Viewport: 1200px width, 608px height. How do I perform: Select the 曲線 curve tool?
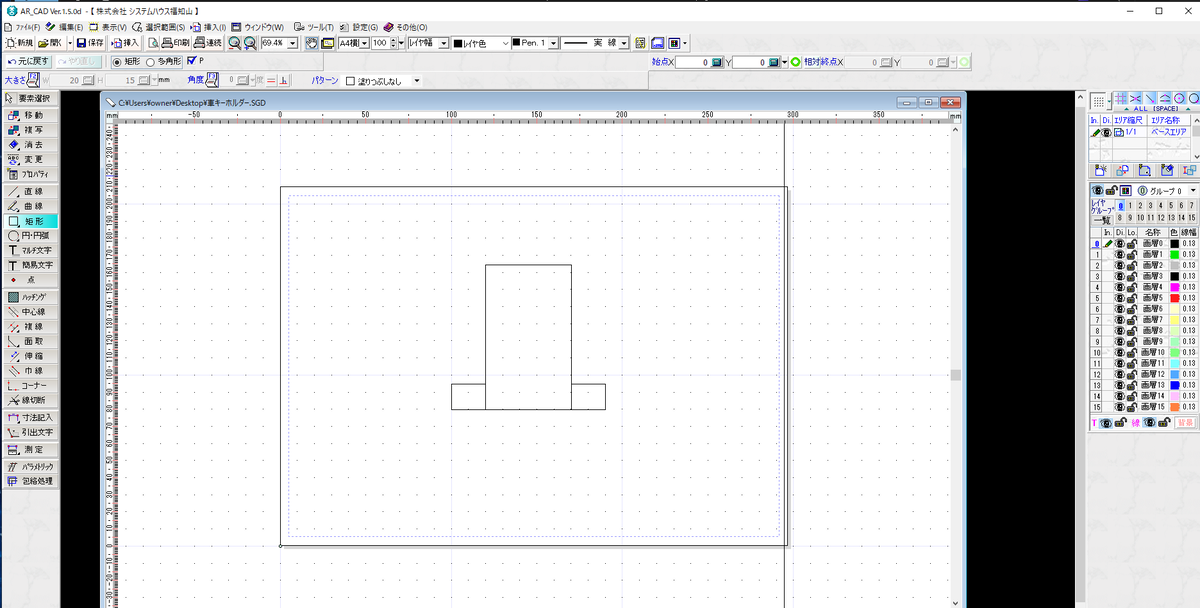(30, 206)
